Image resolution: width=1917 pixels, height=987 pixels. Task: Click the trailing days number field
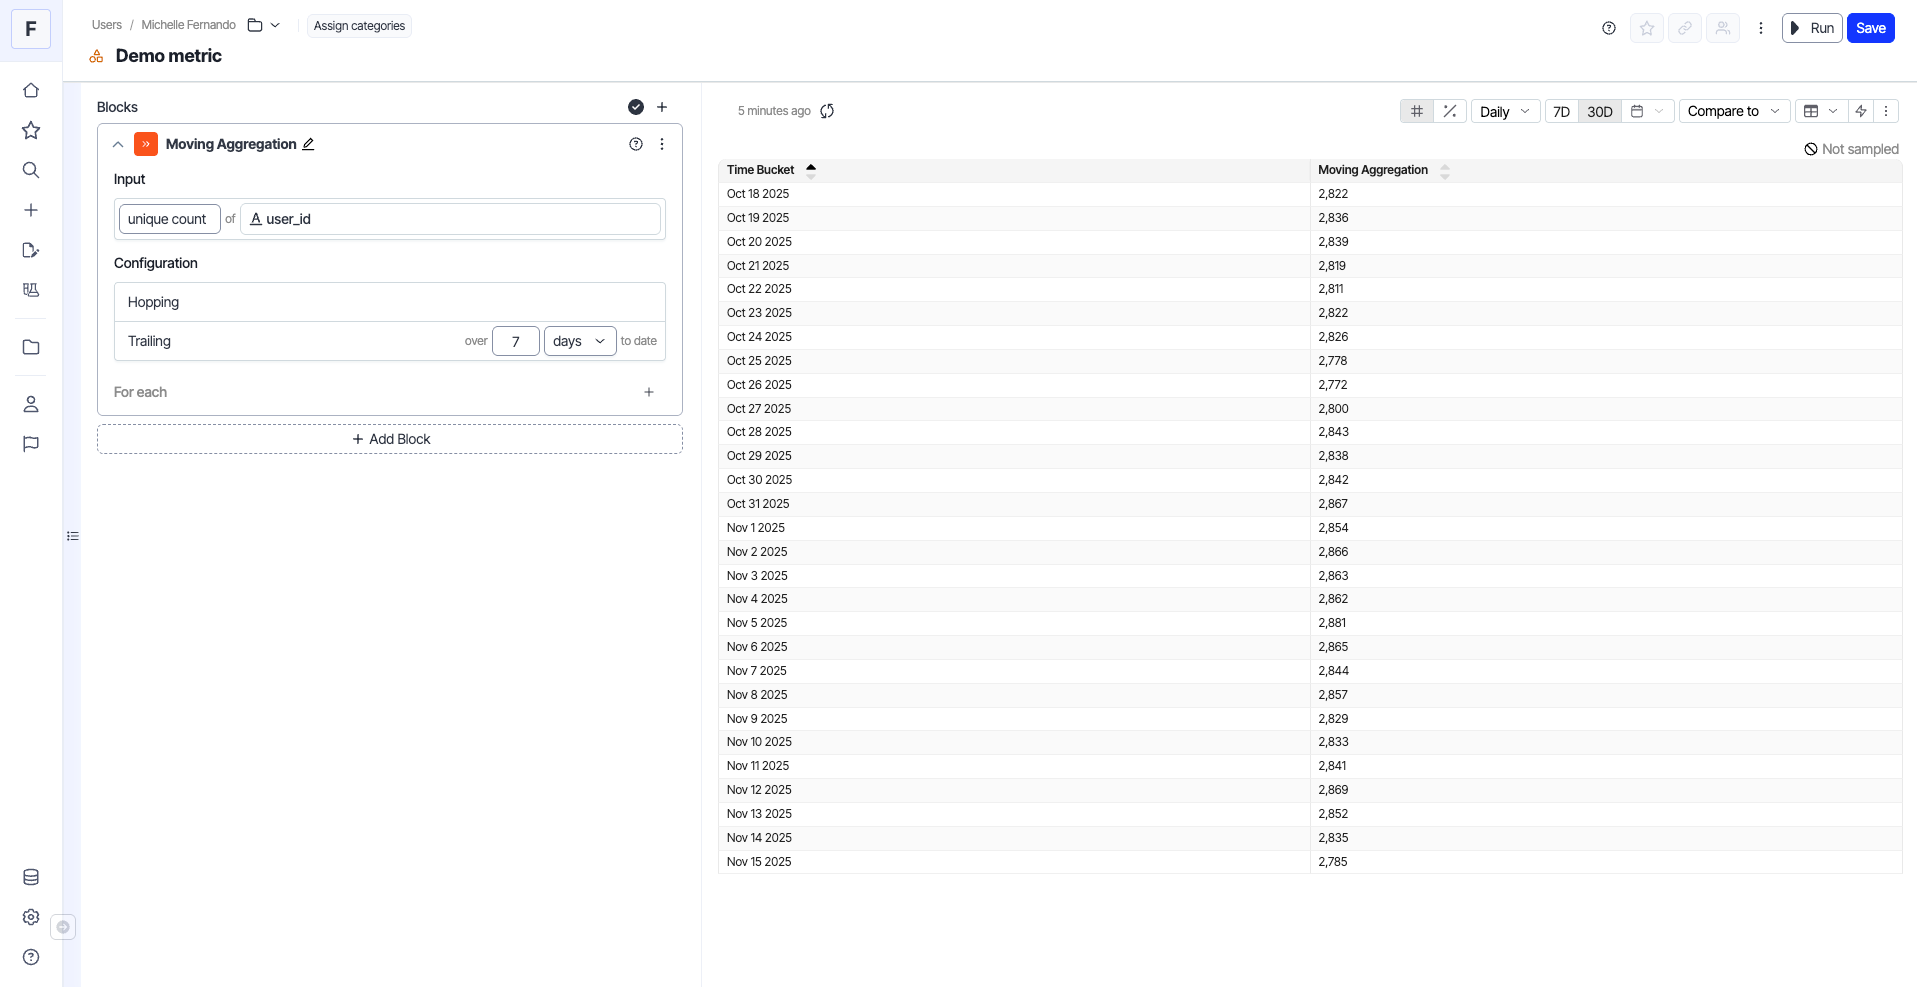click(516, 341)
